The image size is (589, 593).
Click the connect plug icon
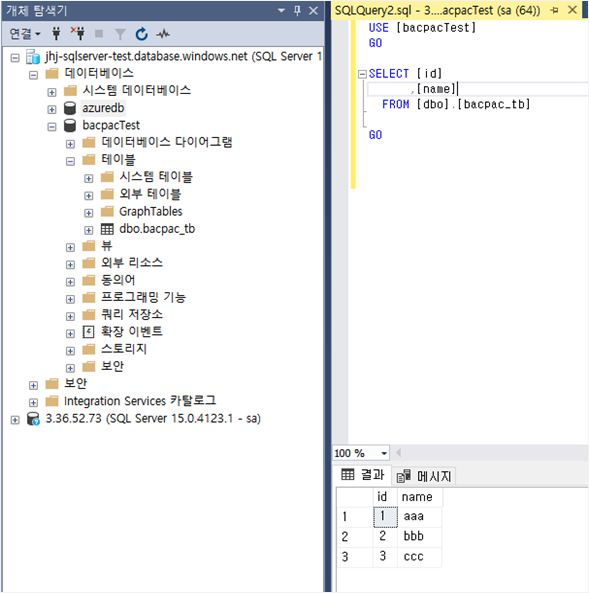click(56, 34)
